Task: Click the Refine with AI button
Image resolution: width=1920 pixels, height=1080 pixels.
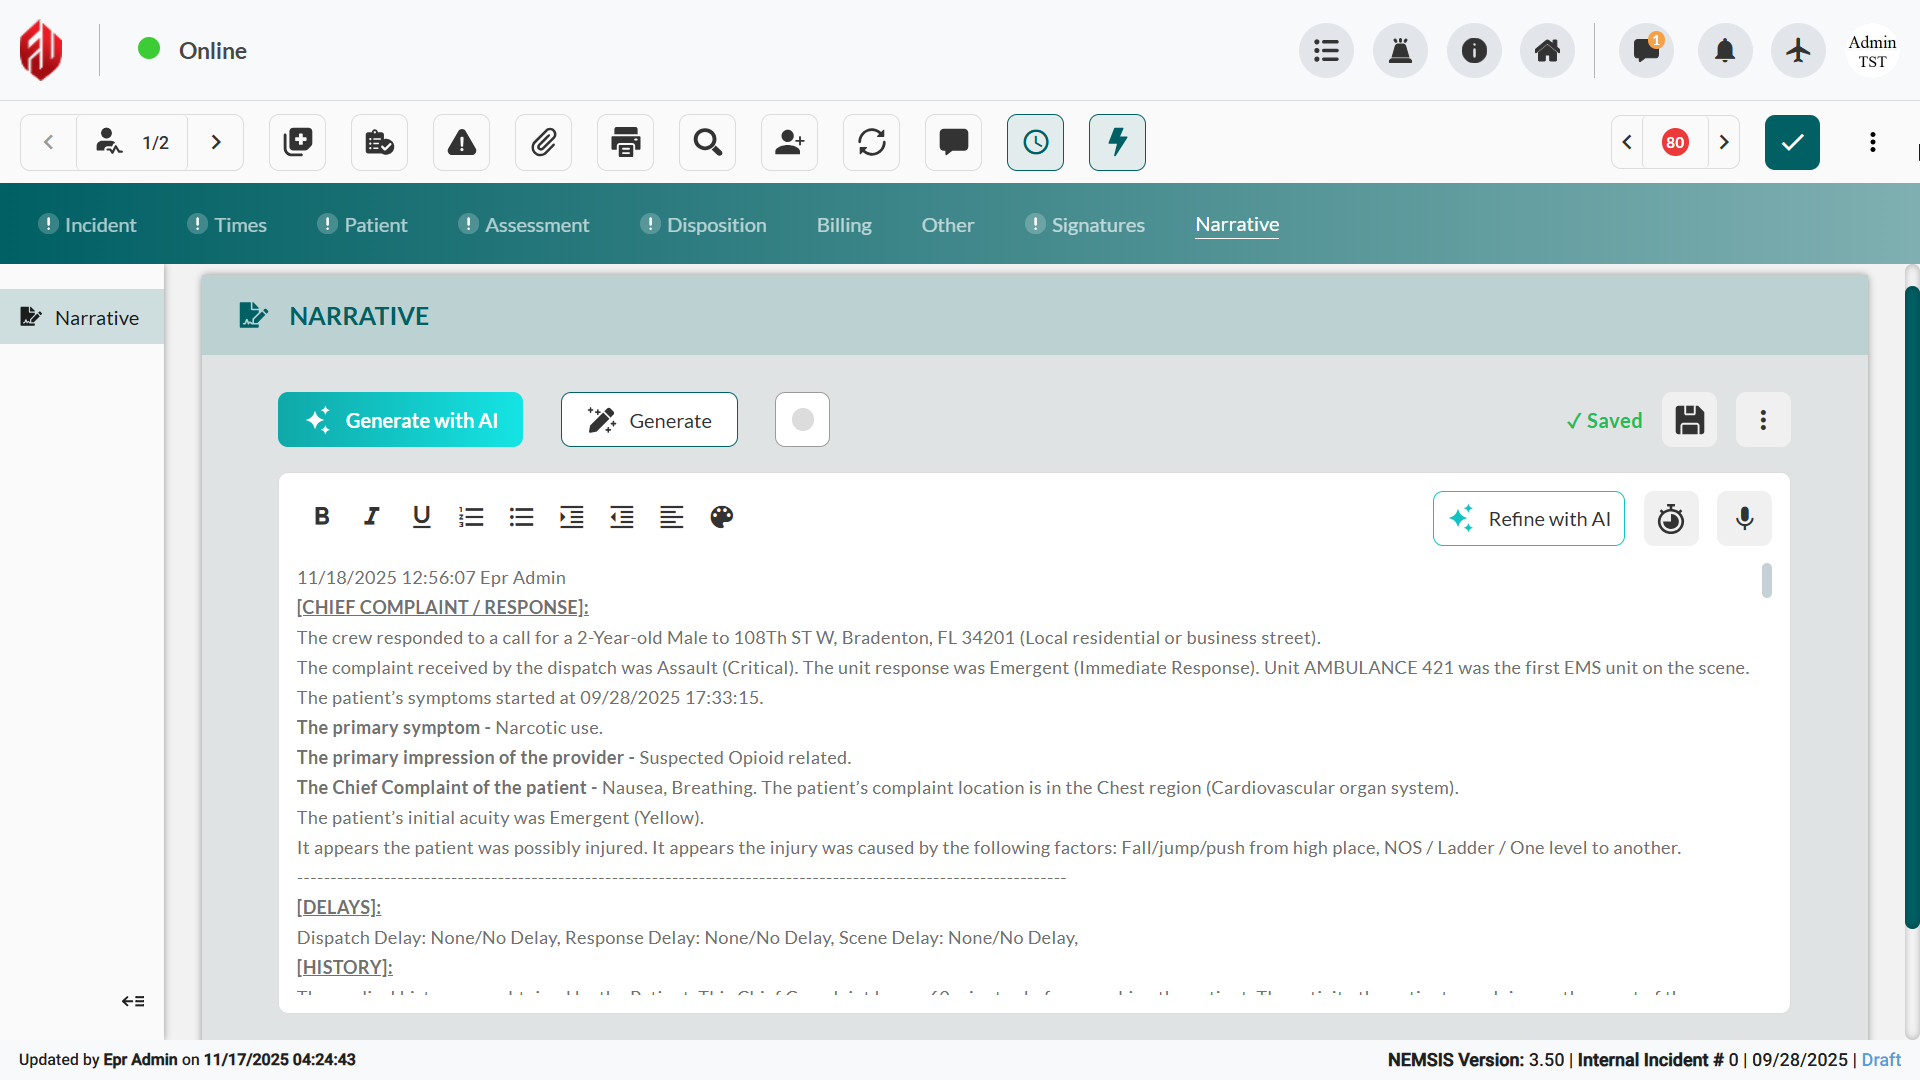Action: coord(1528,518)
